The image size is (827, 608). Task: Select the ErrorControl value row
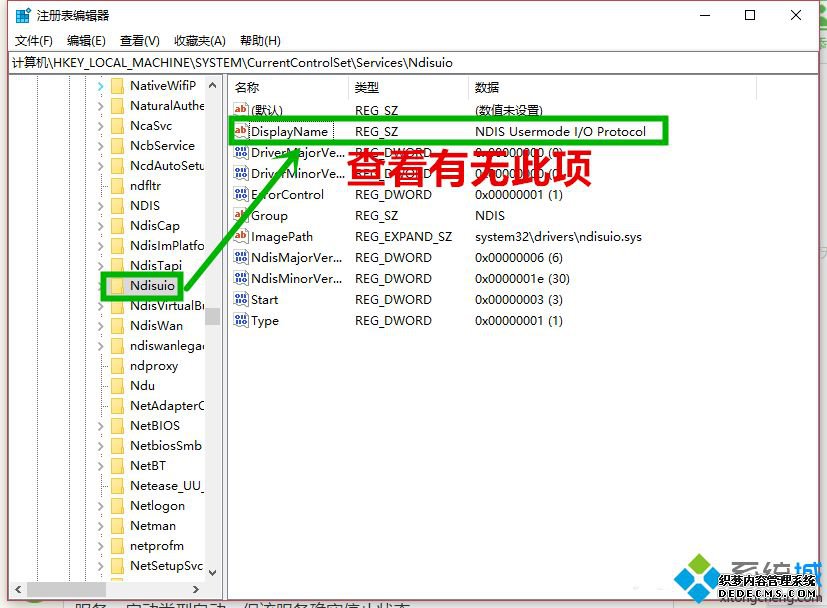[x=398, y=195]
